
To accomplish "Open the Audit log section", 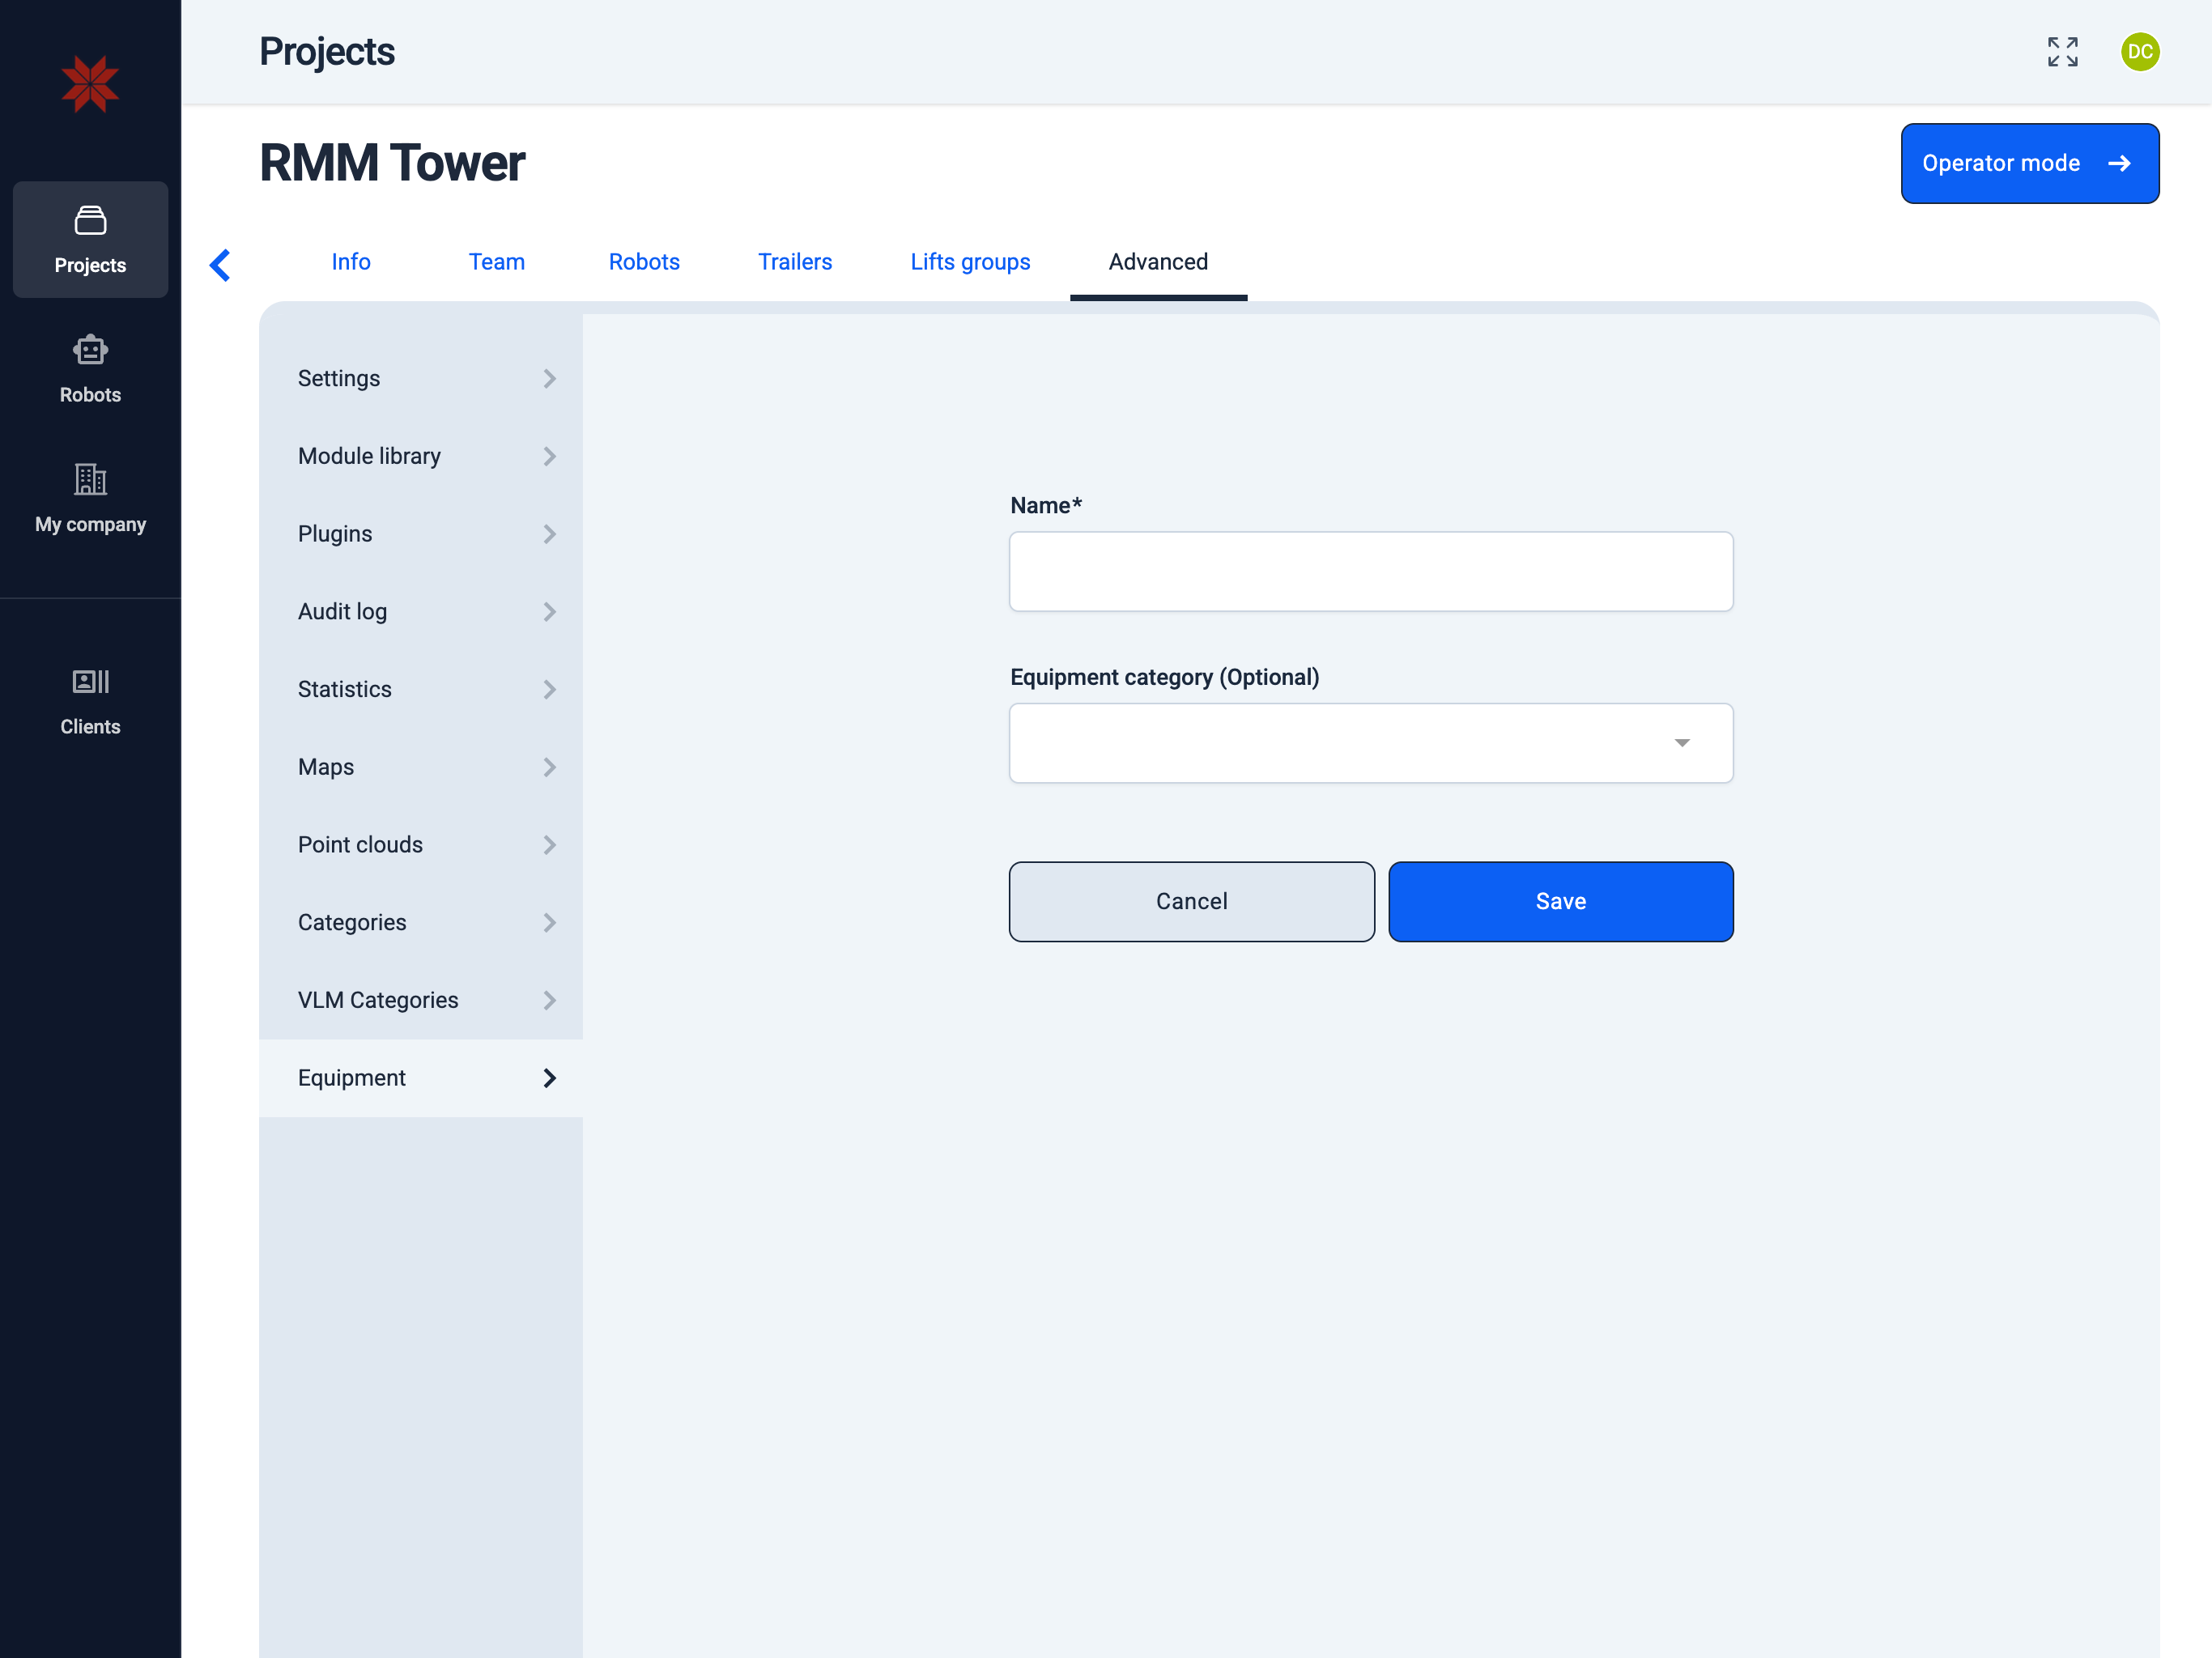I will pyautogui.click(x=421, y=611).
